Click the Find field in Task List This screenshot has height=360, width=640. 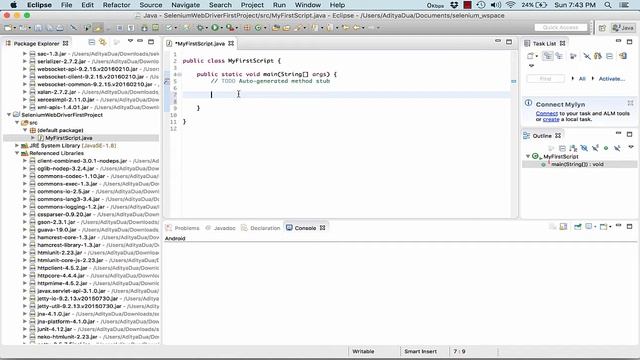coord(546,78)
